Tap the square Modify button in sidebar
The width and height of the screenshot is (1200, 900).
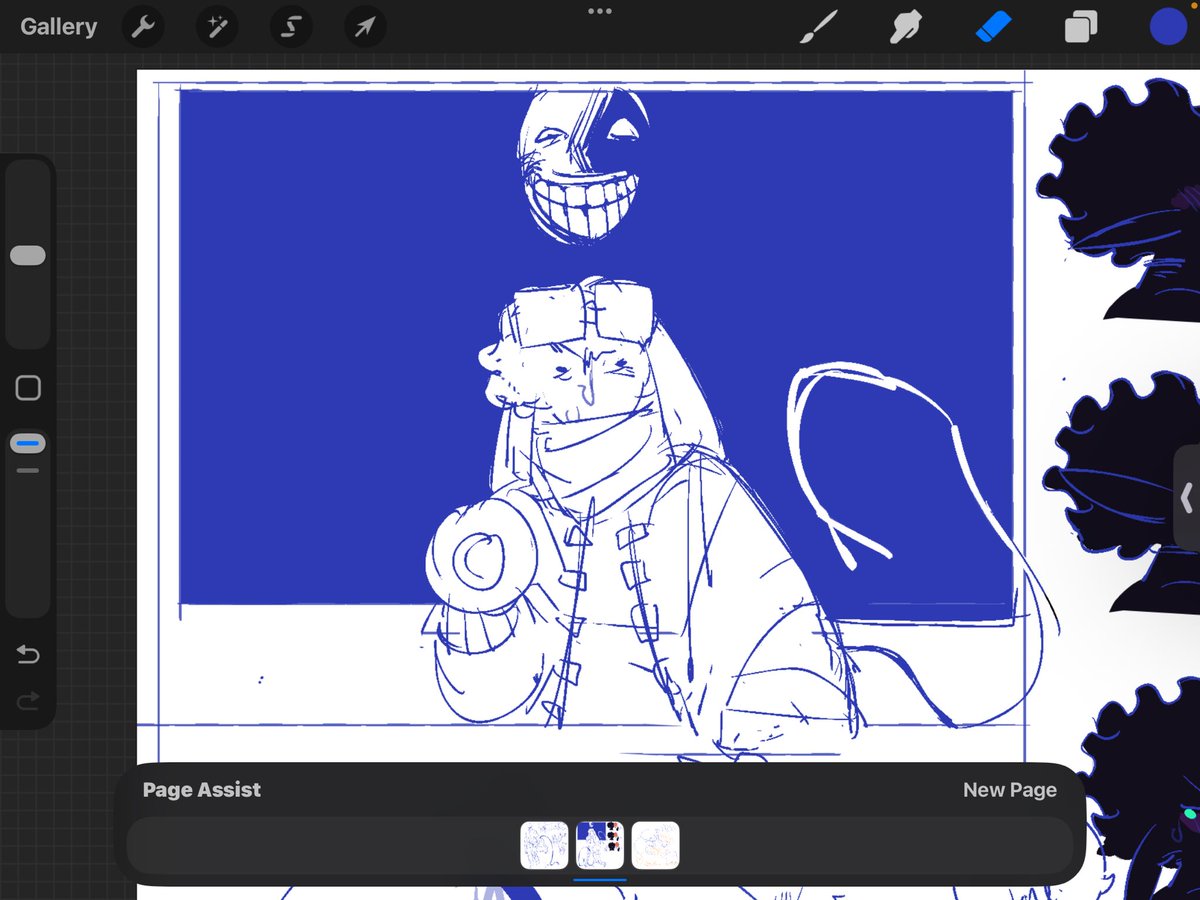(x=28, y=388)
